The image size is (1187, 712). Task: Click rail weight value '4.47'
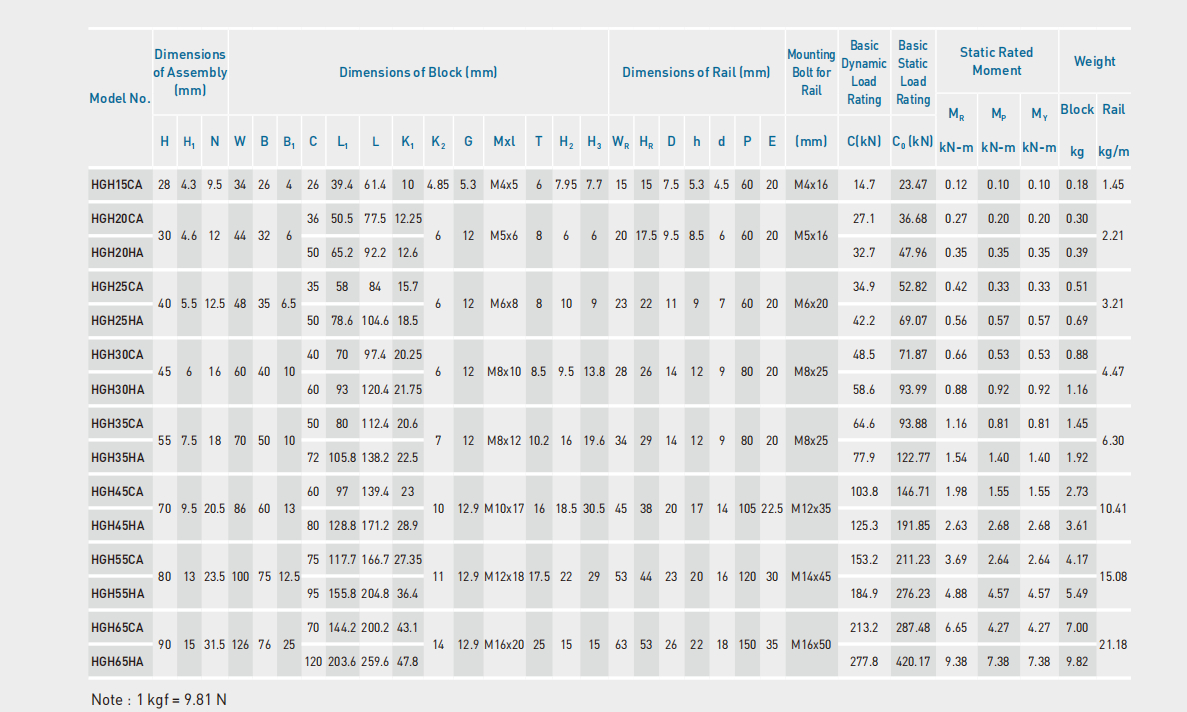pyautogui.click(x=1114, y=372)
